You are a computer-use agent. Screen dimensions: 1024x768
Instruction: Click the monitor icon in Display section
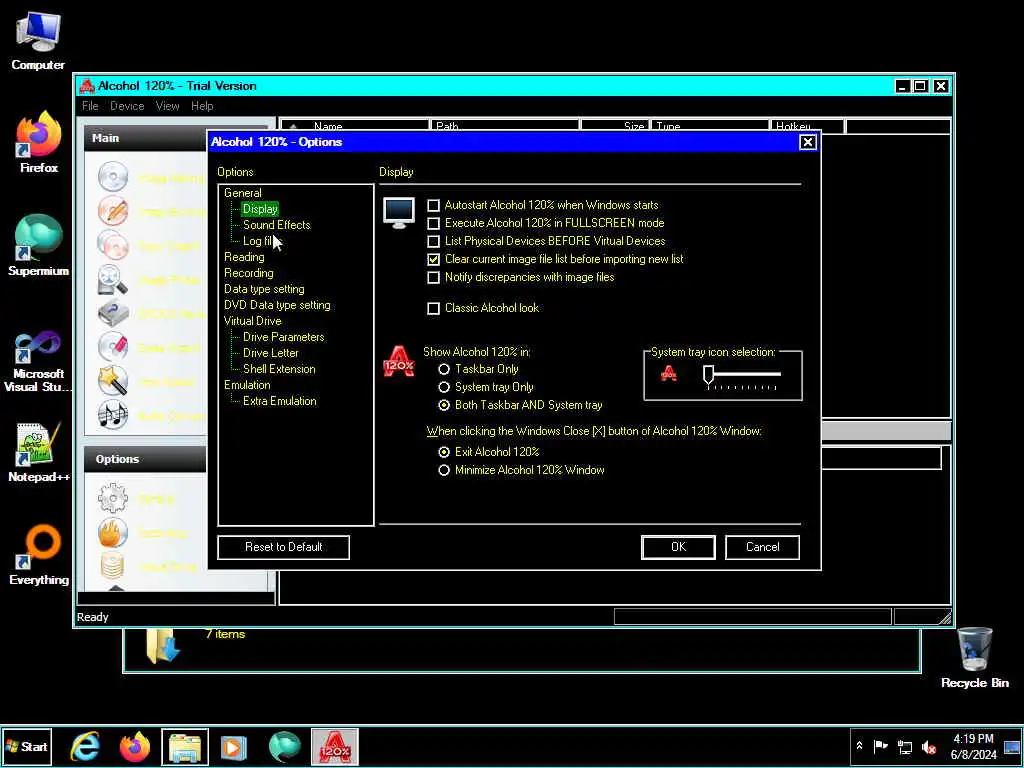pos(399,214)
